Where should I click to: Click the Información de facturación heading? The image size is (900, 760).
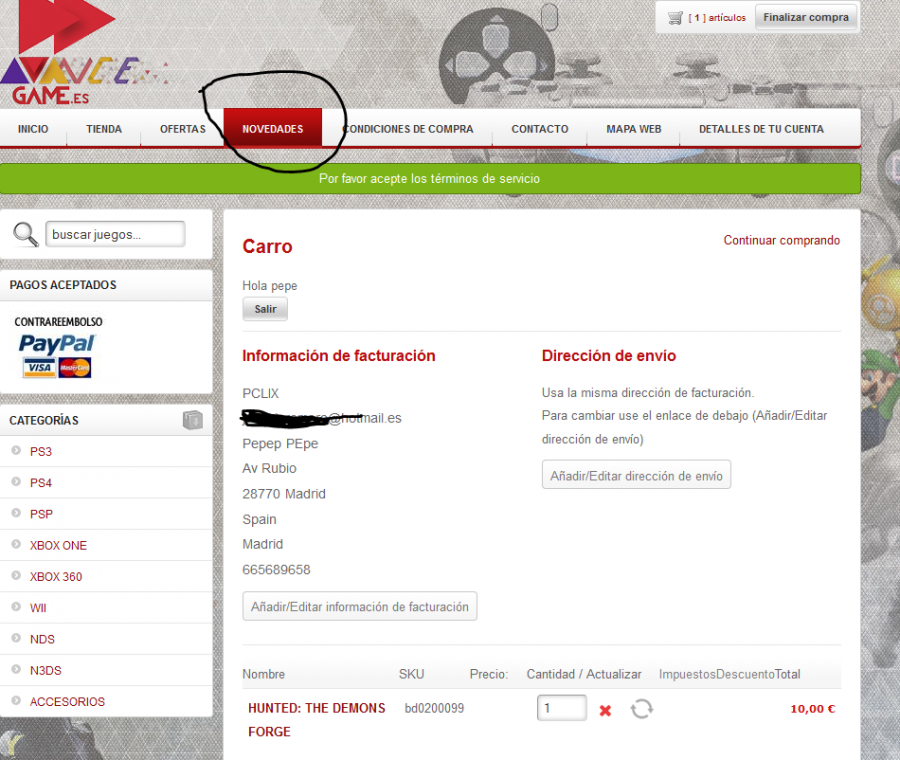click(x=339, y=356)
